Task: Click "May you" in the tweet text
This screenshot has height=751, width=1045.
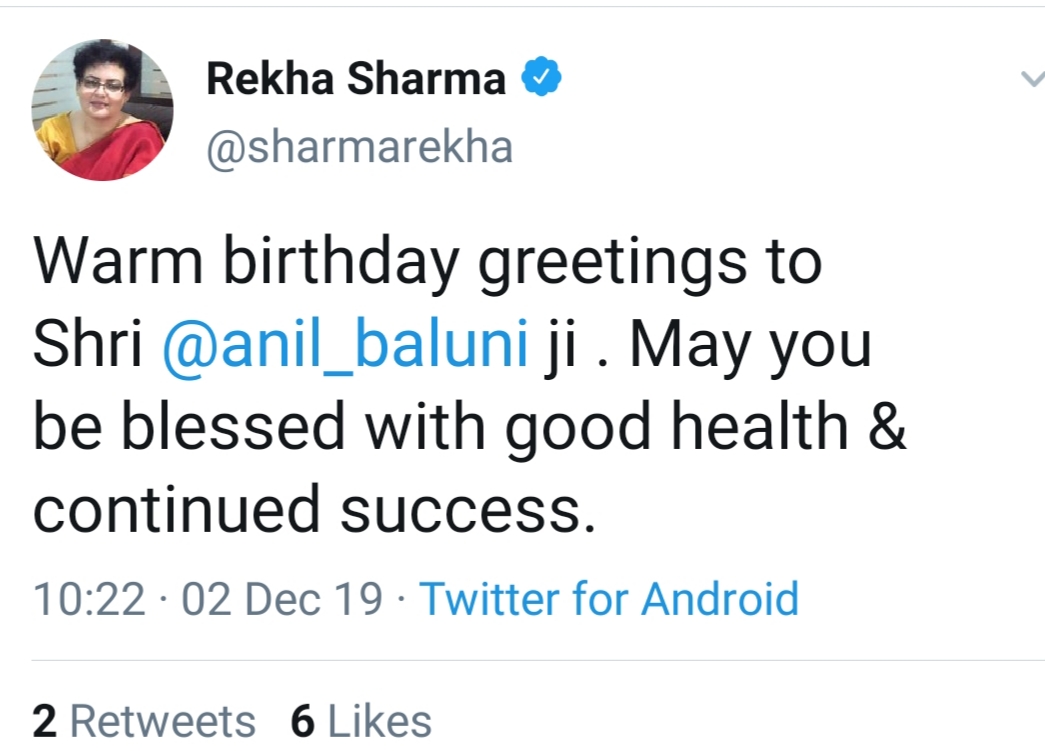Action: (x=750, y=346)
